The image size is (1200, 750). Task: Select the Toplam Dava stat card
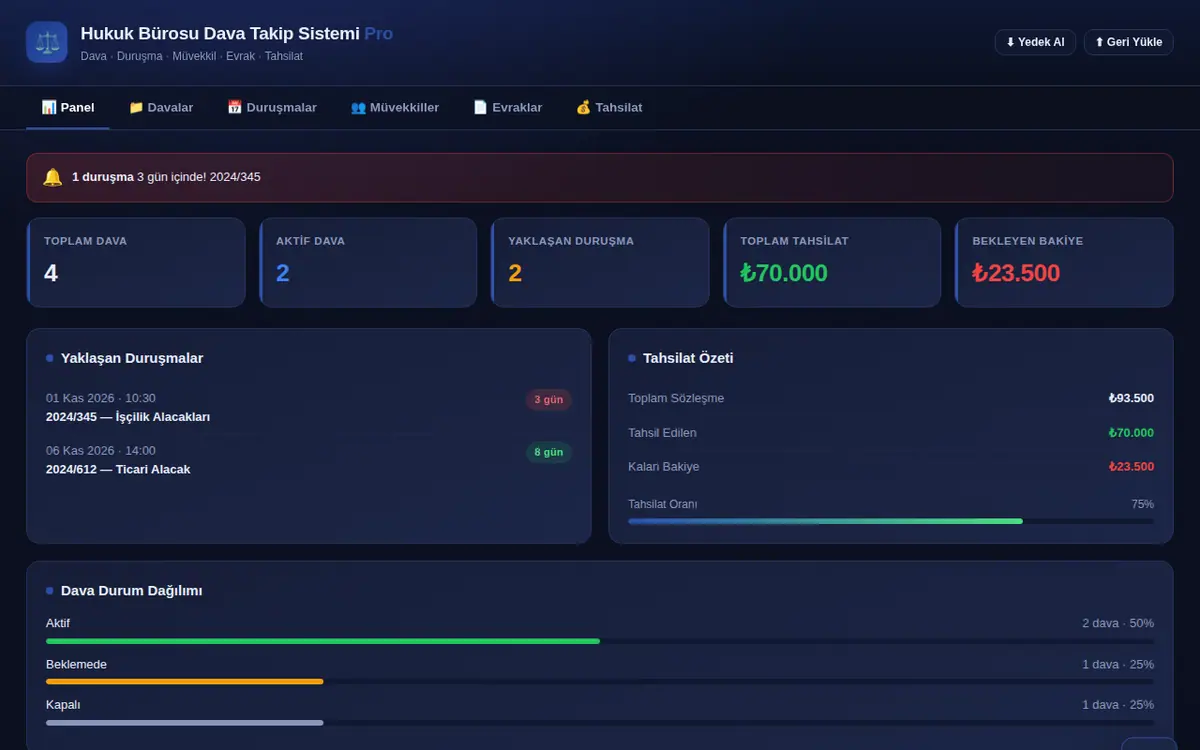click(136, 263)
